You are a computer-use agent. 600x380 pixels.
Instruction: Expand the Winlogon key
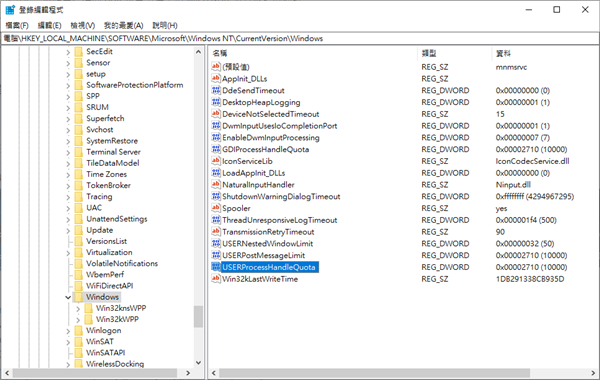[x=68, y=331]
